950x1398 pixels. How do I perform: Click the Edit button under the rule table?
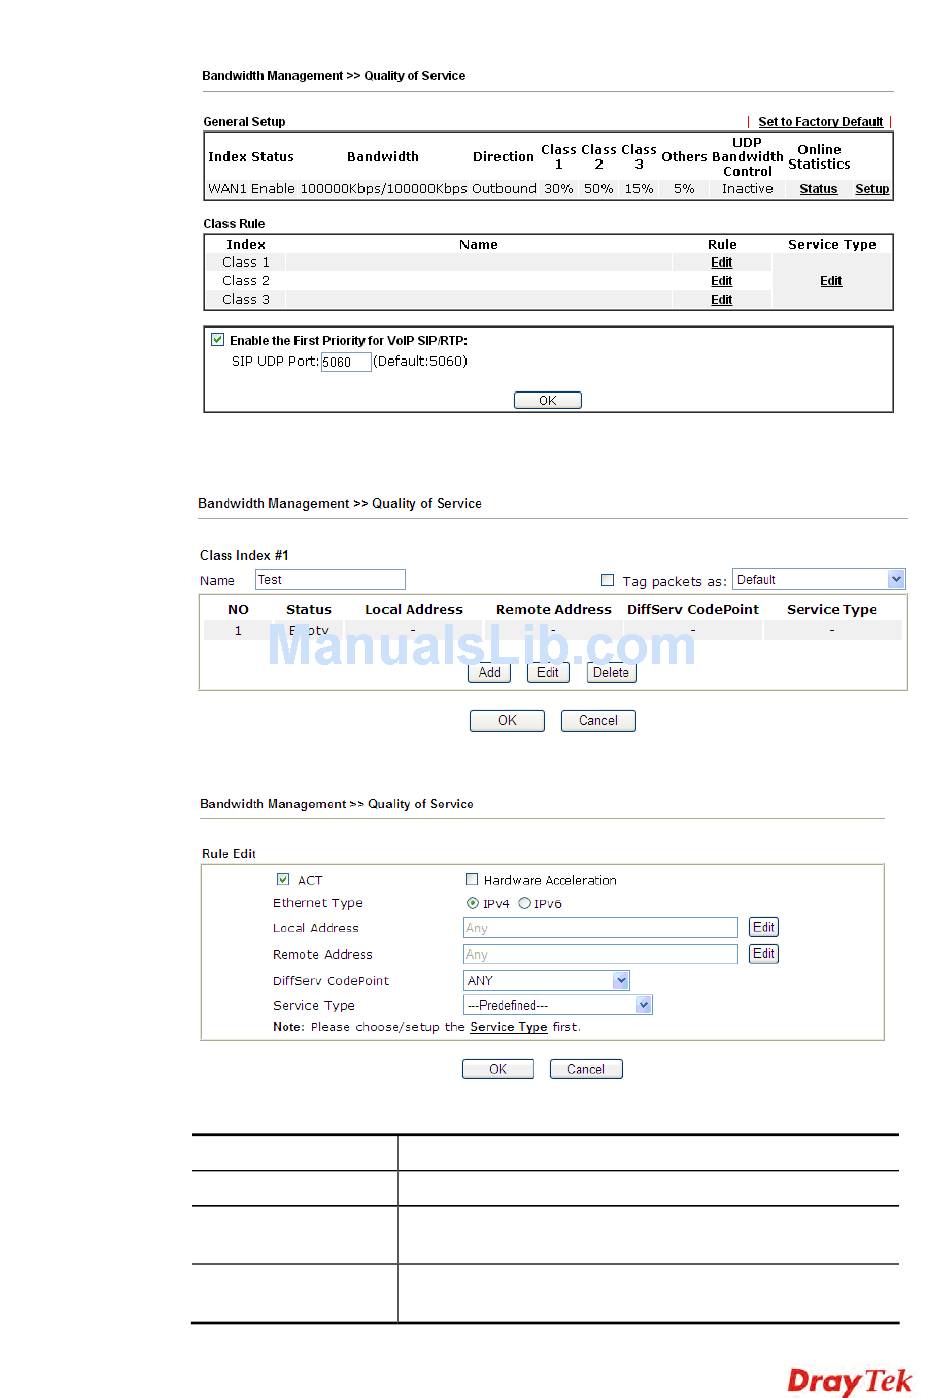pos(548,673)
